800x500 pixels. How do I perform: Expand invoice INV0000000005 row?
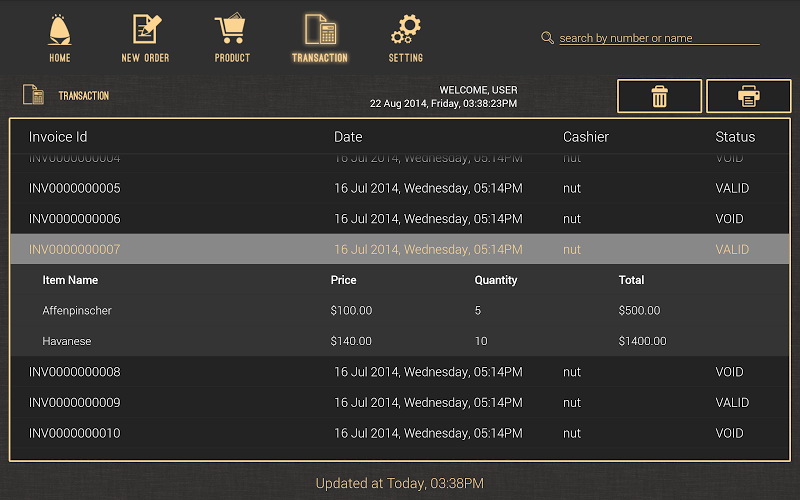point(399,188)
